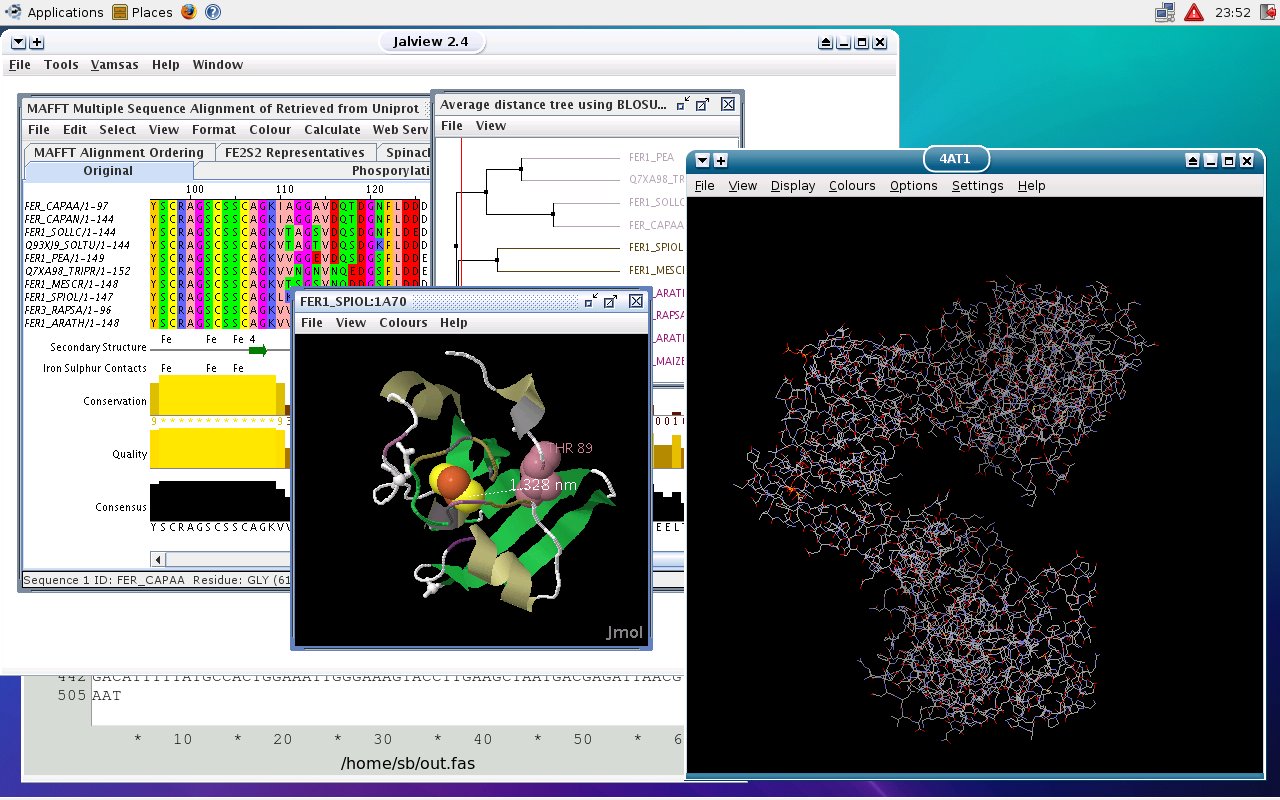Close the FER1_SPIOL:1A70 structure frame
The height and width of the screenshot is (800, 1280).
click(636, 301)
